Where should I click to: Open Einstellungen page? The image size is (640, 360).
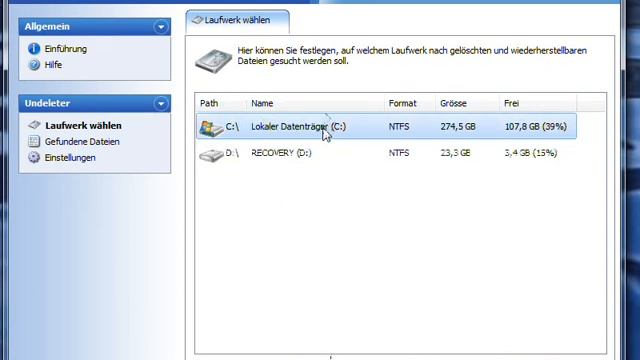tap(70, 158)
